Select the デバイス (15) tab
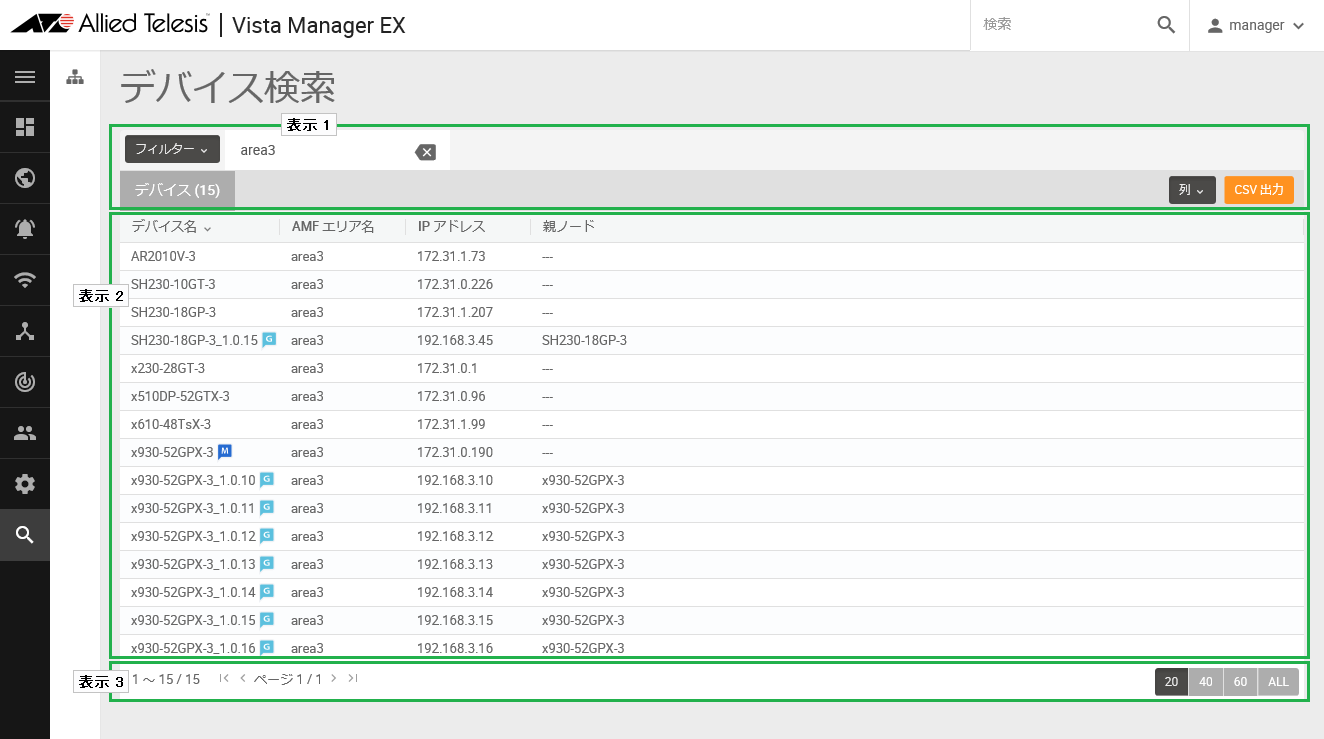This screenshot has height=739, width=1324. [x=177, y=190]
